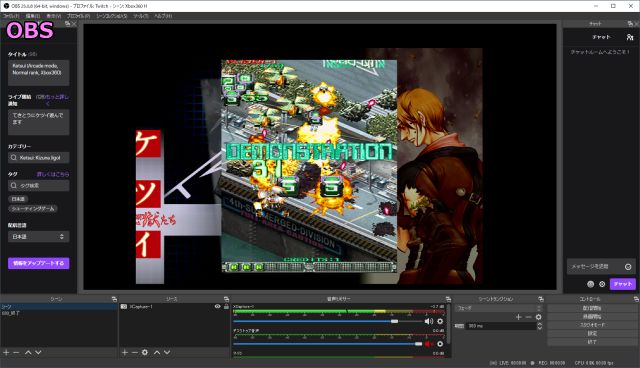Unmute the desktop audio red speaker
The width and height of the screenshot is (640, 368).
click(x=429, y=344)
